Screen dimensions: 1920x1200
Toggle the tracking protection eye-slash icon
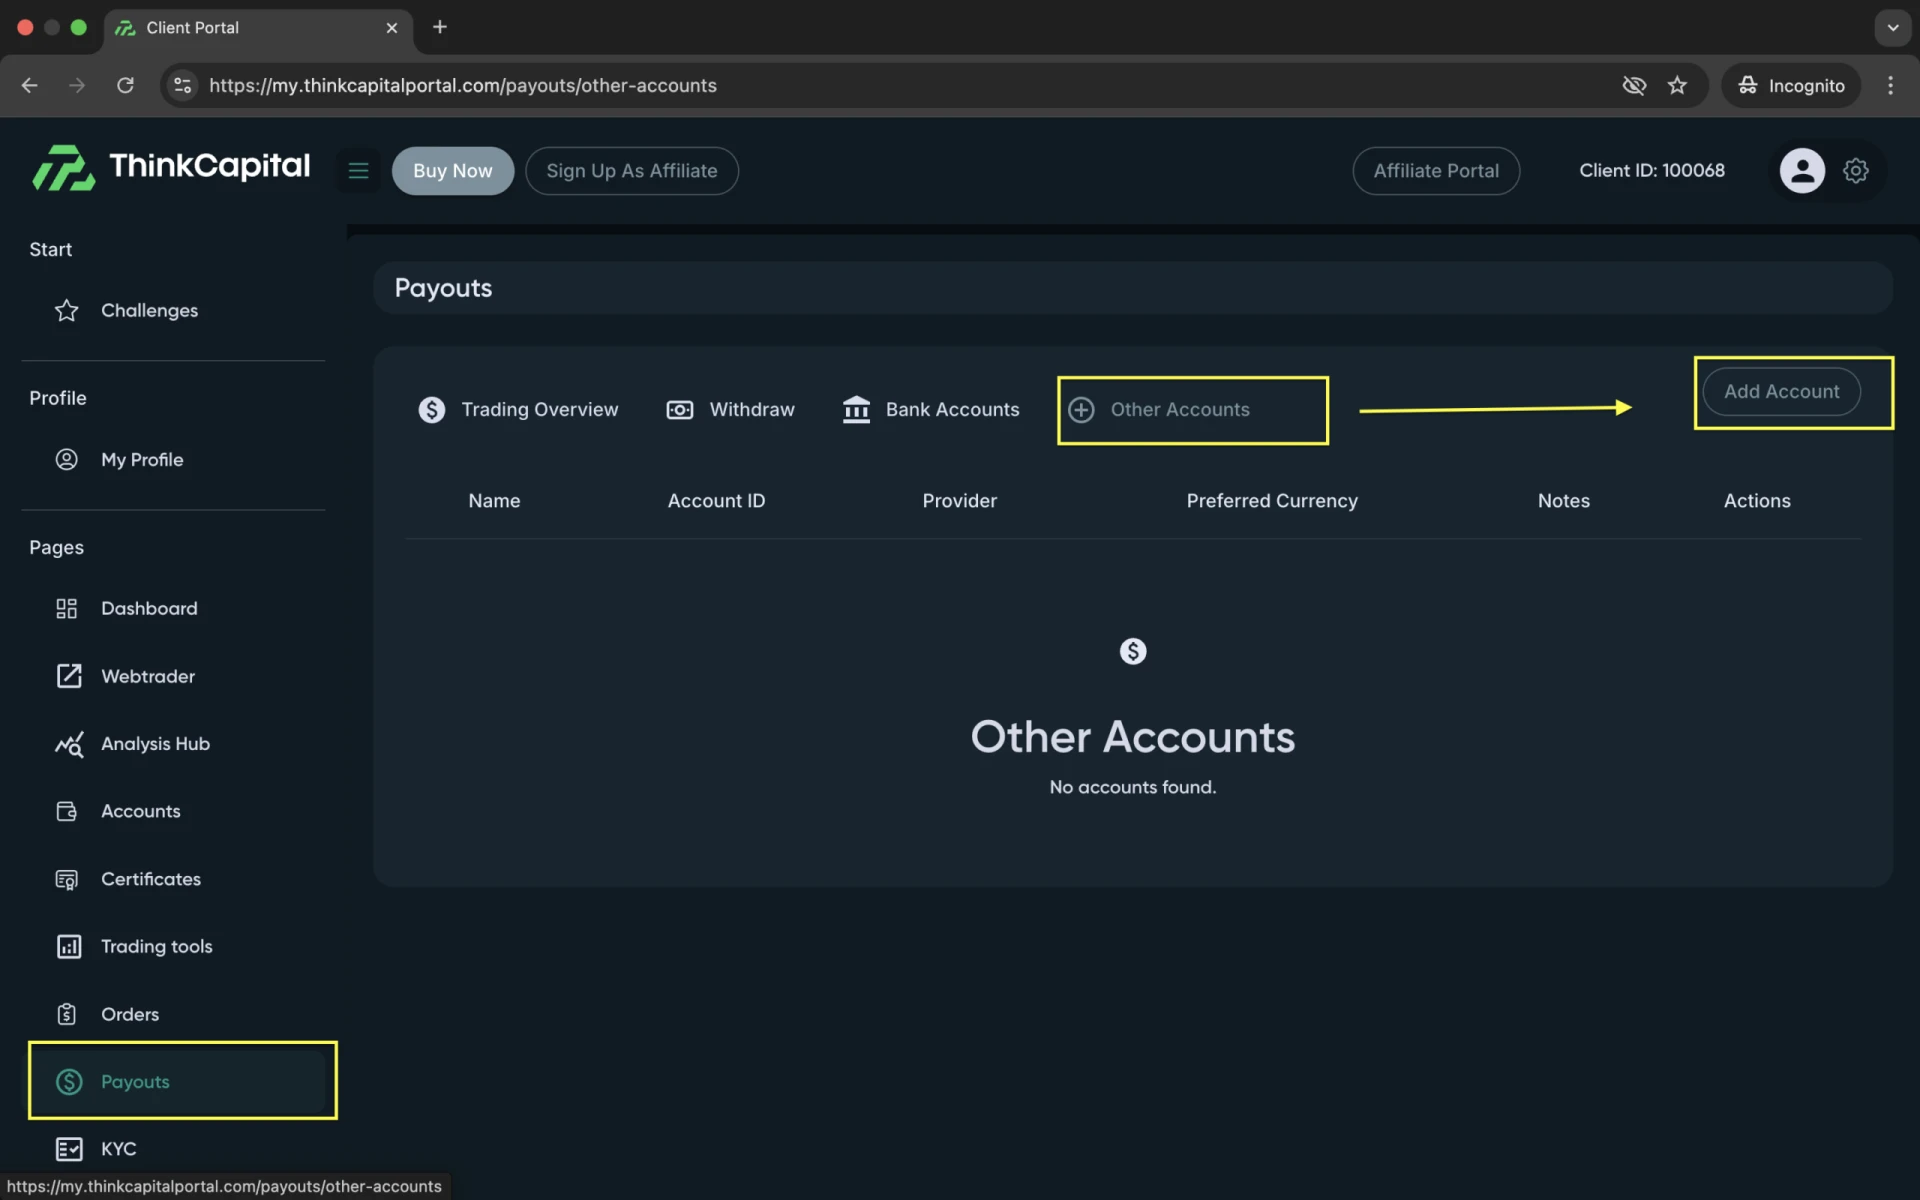1634,85
